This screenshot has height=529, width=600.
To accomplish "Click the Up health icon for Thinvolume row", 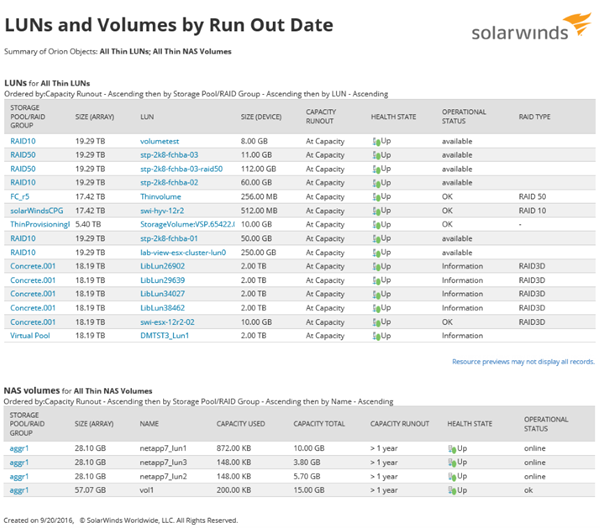I will point(376,197).
